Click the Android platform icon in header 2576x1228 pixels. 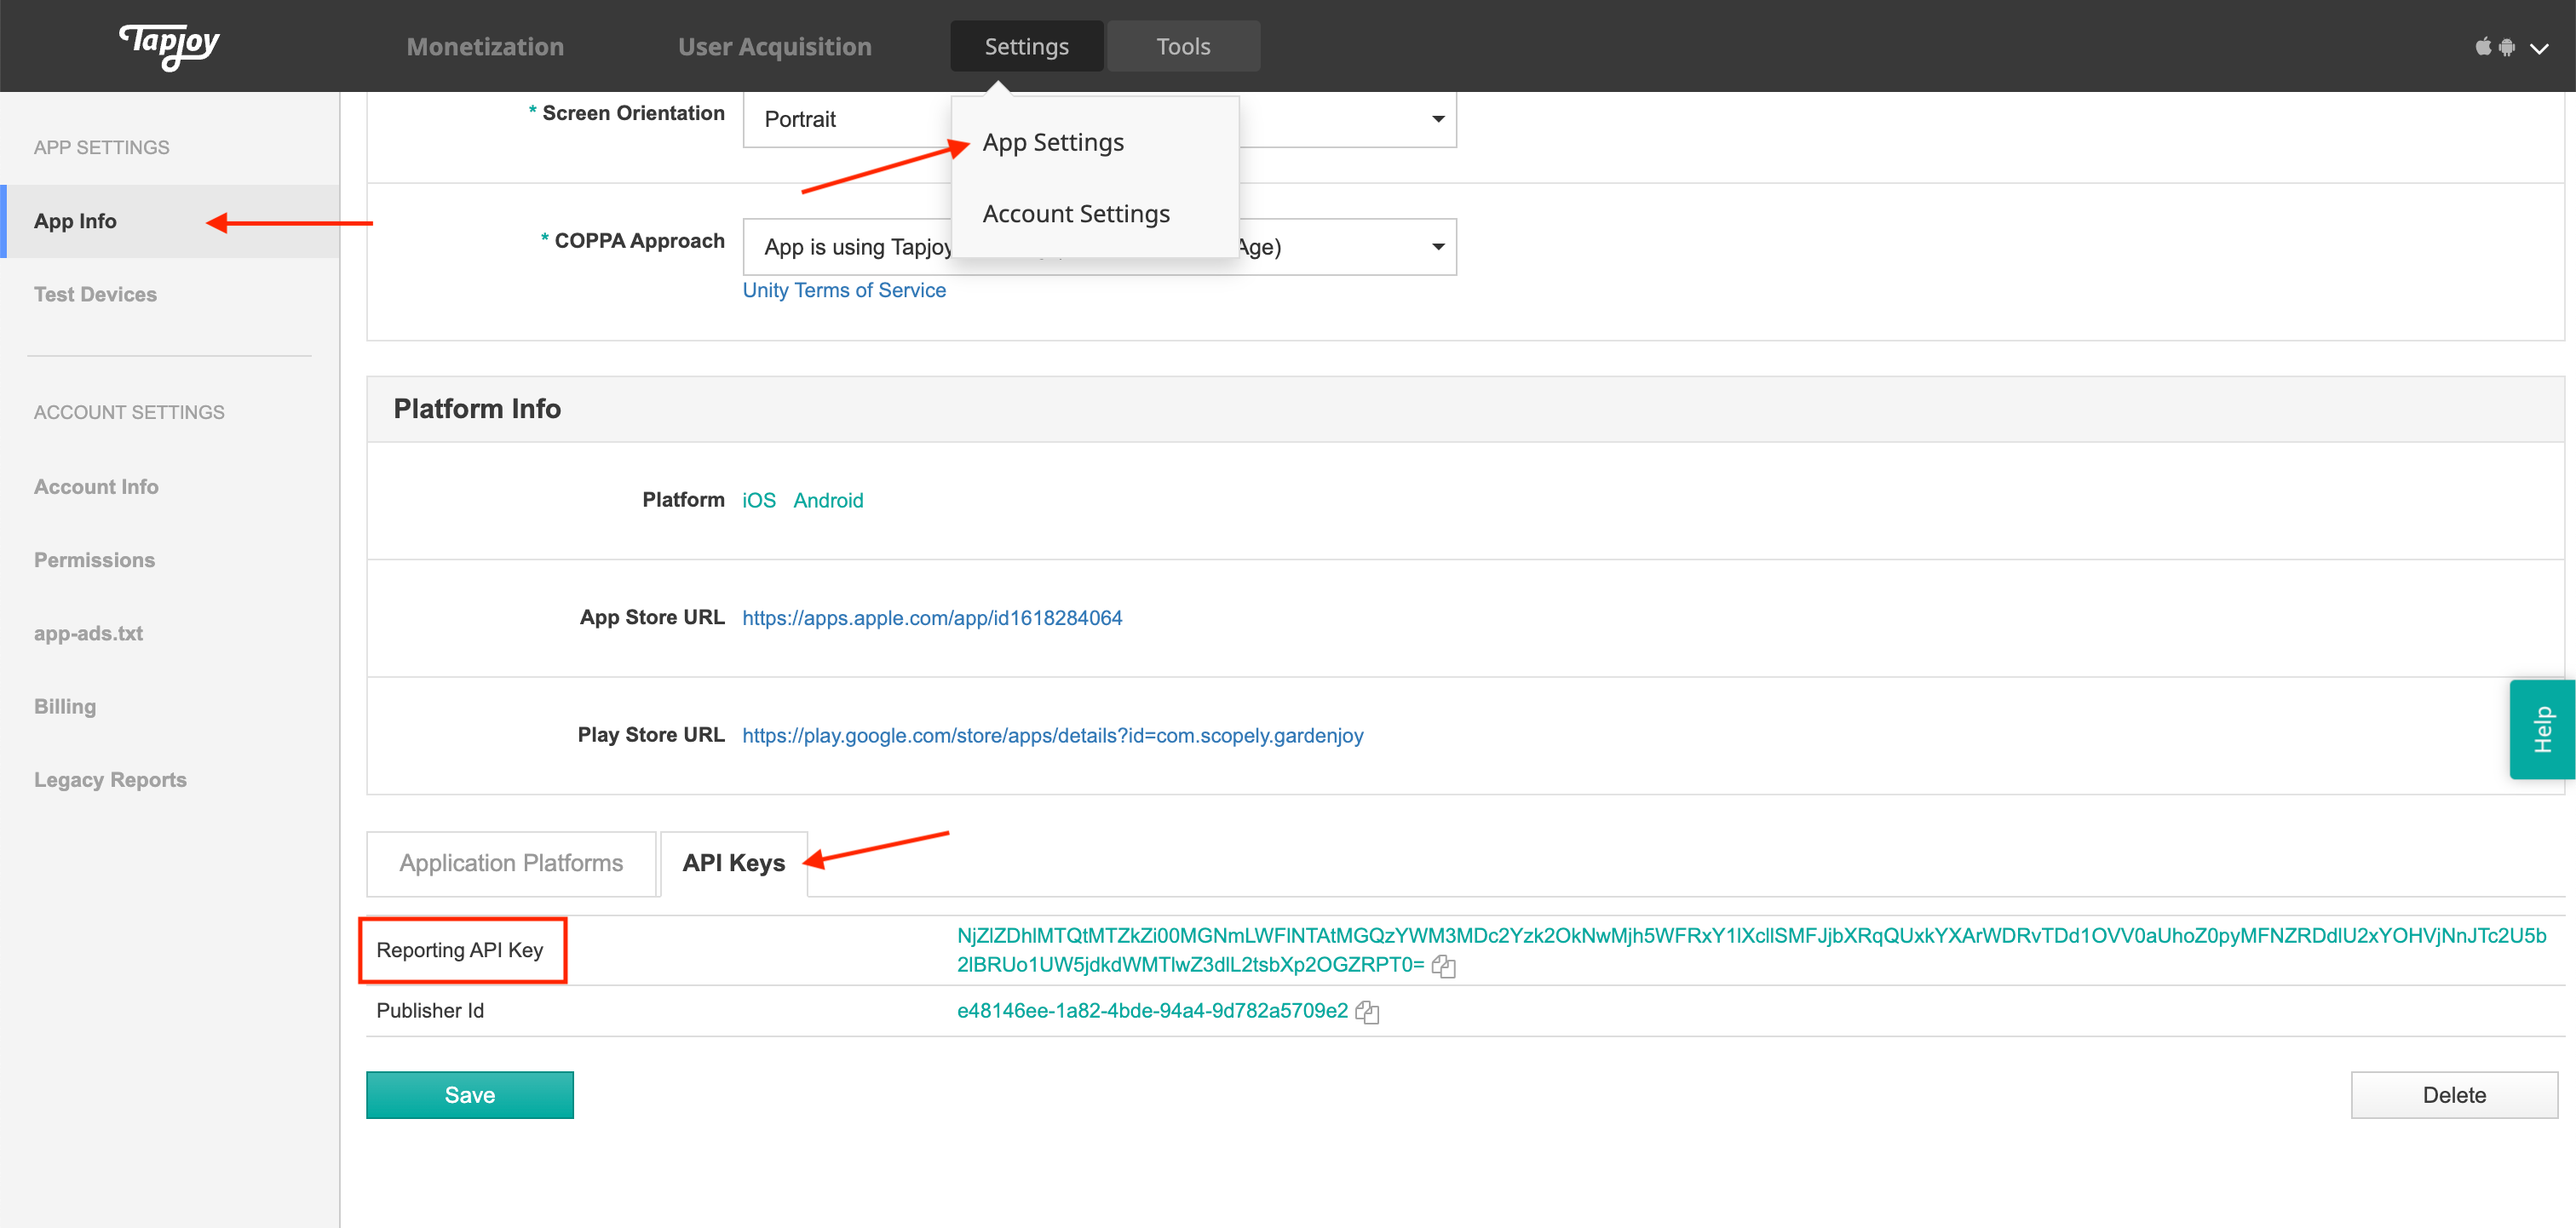pos(2507,47)
